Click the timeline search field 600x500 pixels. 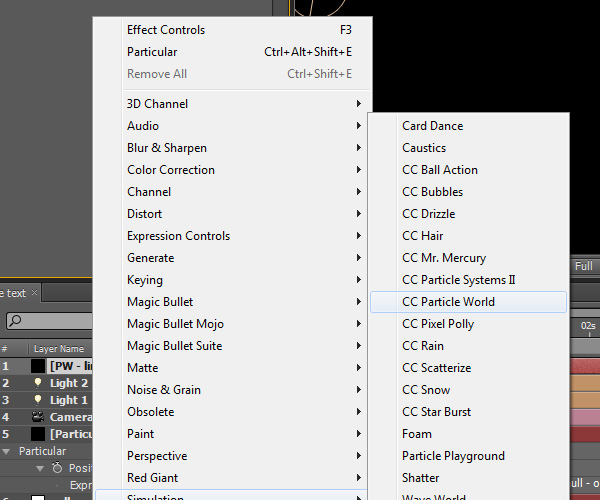(x=50, y=321)
